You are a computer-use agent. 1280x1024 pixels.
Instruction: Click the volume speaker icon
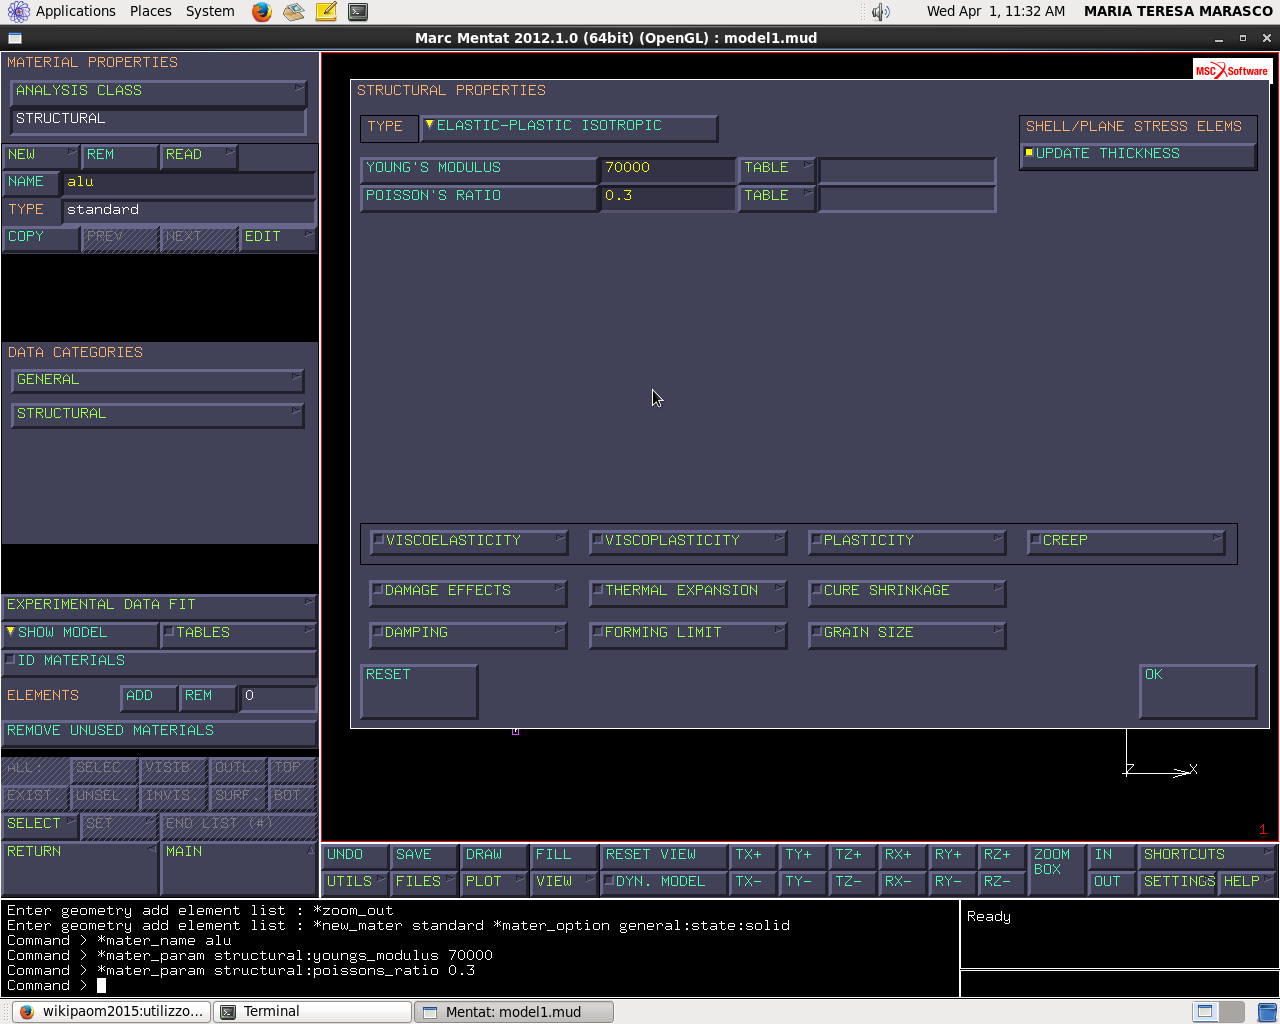point(880,12)
